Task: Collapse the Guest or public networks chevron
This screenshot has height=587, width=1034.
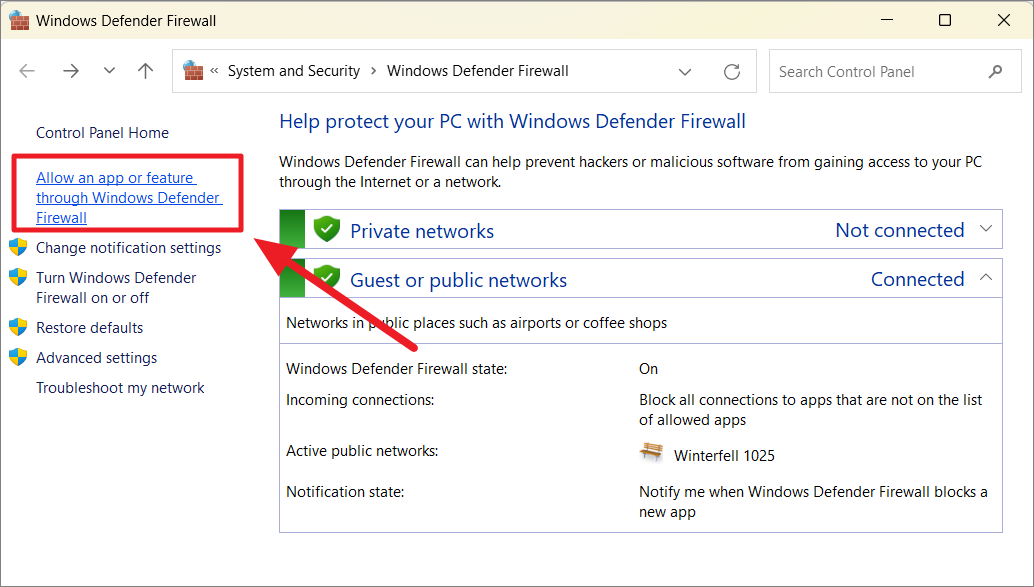Action: 986,278
